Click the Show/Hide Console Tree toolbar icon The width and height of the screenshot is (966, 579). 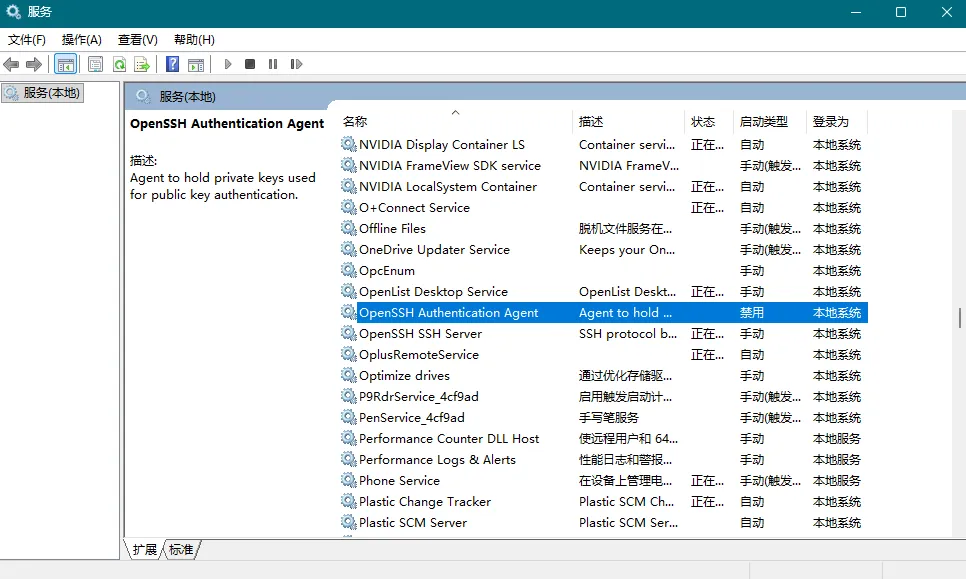[x=65, y=65]
